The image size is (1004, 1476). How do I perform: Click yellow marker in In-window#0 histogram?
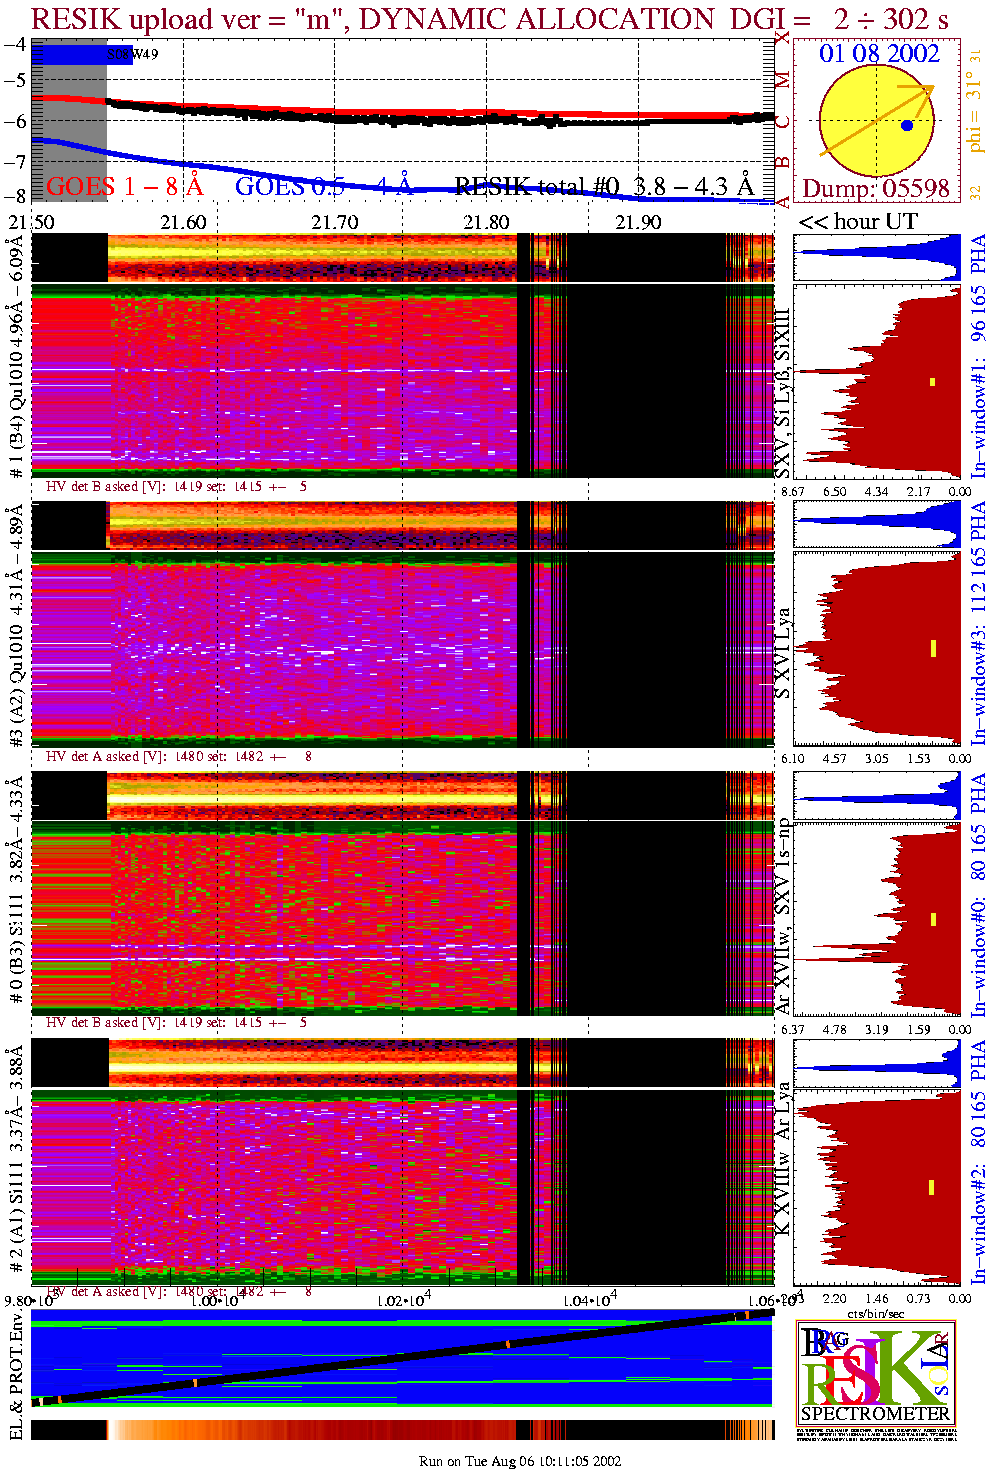[932, 918]
